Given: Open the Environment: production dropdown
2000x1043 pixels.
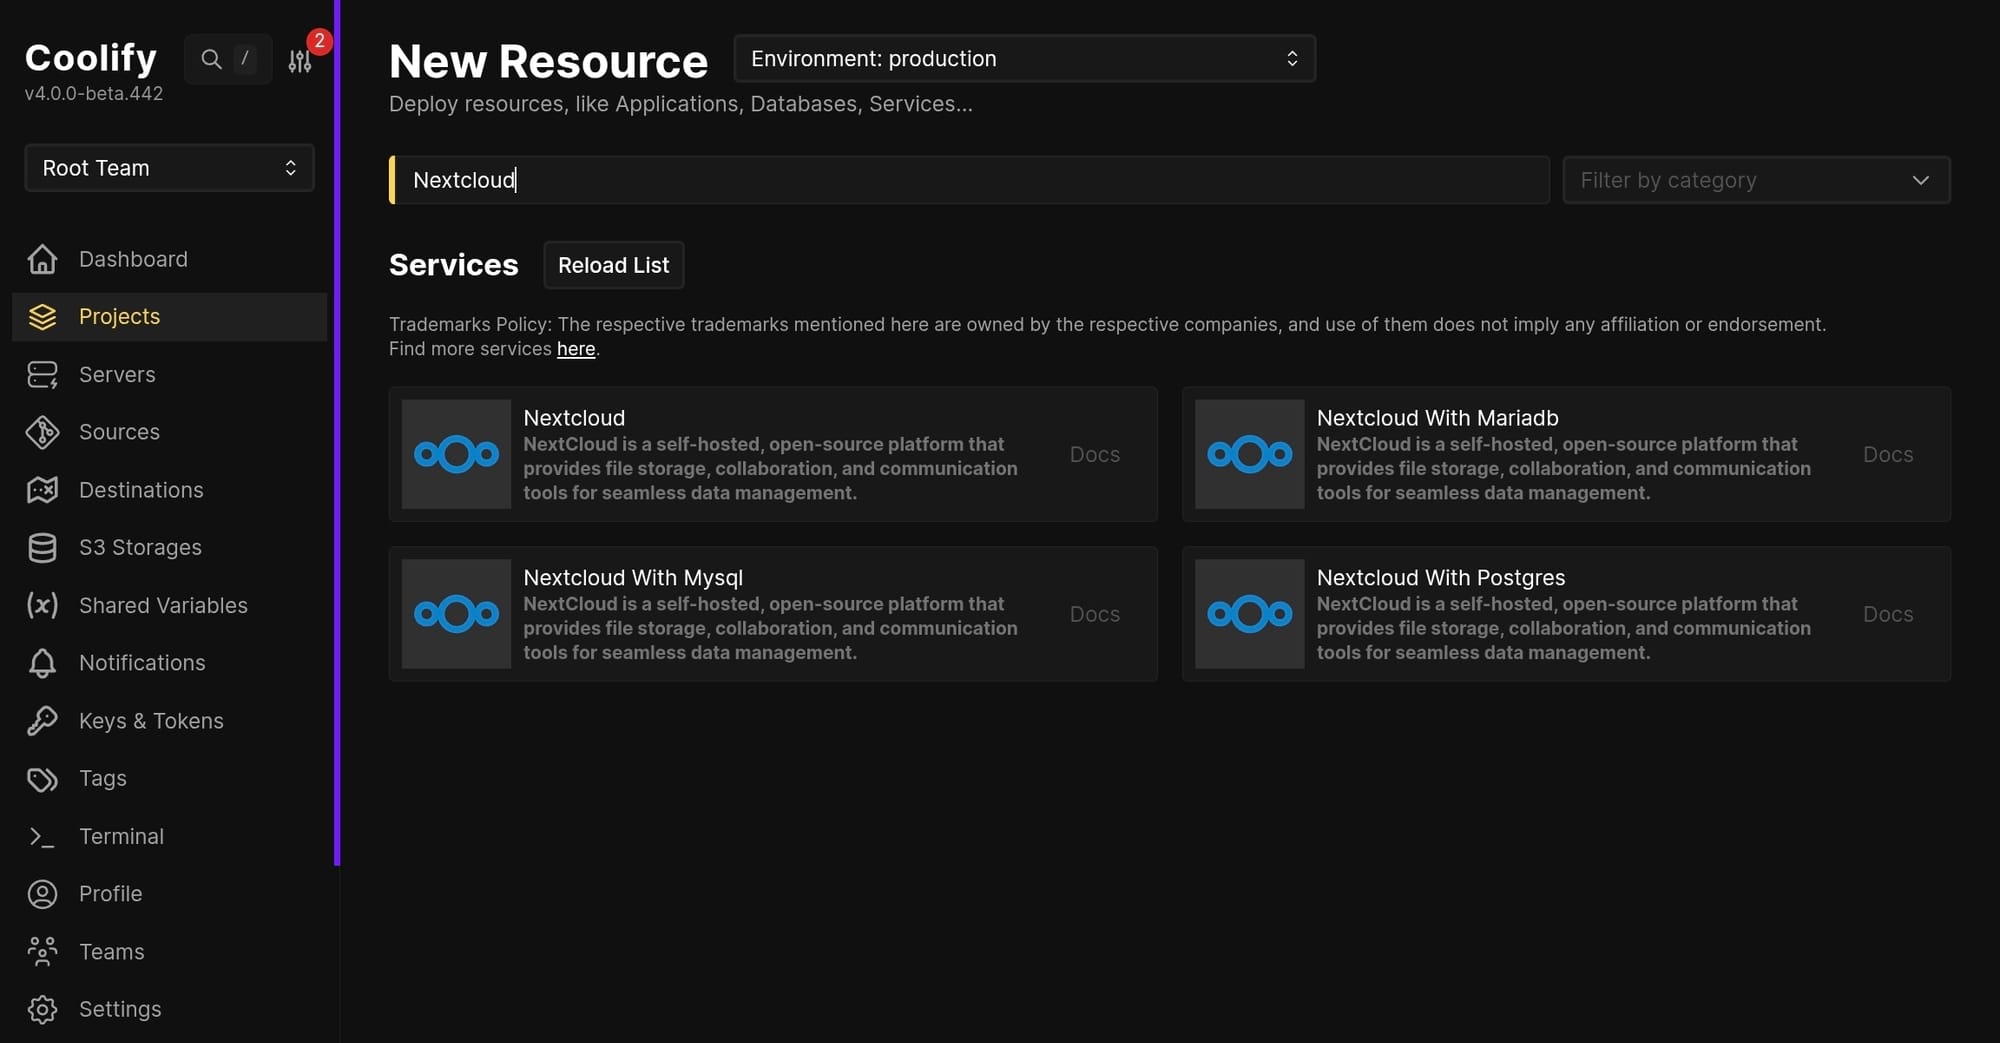Looking at the screenshot, I should coord(1024,59).
